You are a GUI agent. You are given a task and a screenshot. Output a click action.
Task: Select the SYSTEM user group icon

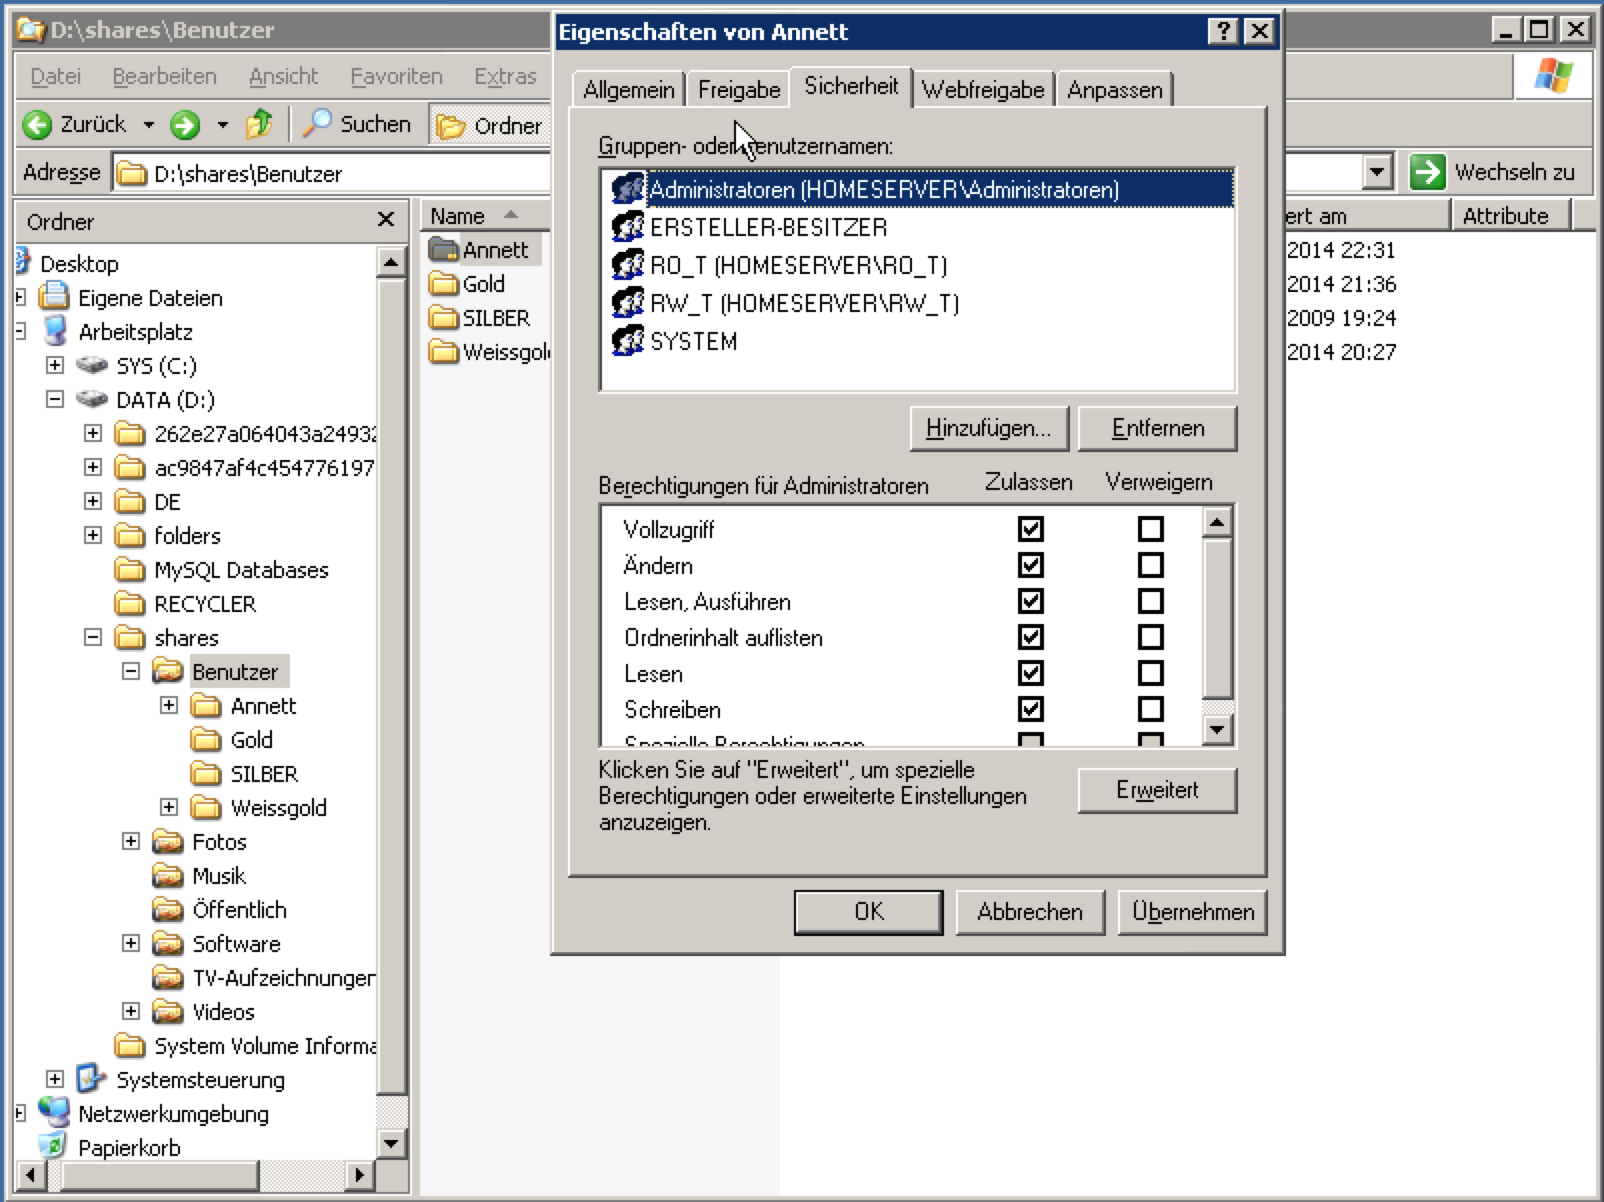[628, 341]
